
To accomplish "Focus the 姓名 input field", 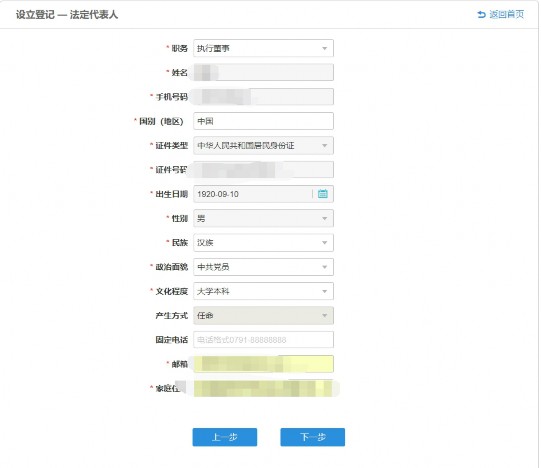I will 263,72.
